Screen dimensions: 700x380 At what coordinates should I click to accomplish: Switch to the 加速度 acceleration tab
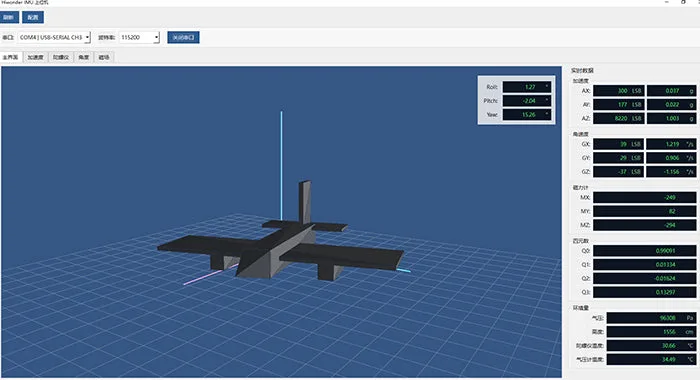pos(36,57)
